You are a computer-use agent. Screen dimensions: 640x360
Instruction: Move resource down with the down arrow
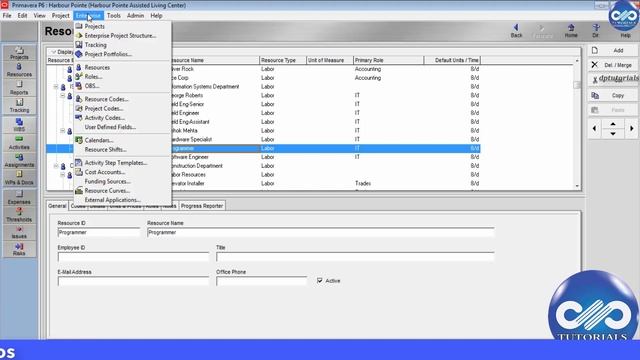[613, 133]
